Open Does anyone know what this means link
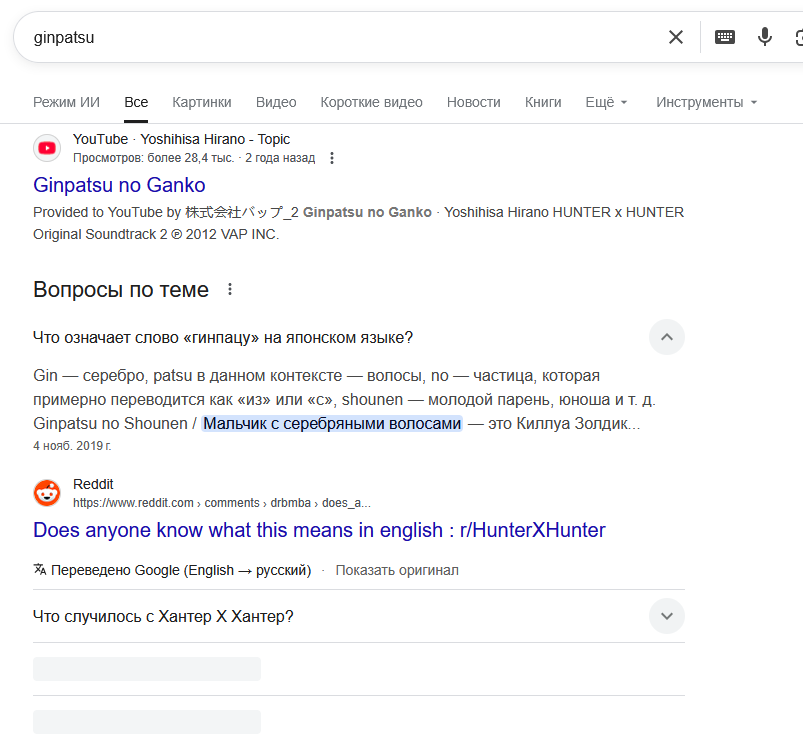 319,530
